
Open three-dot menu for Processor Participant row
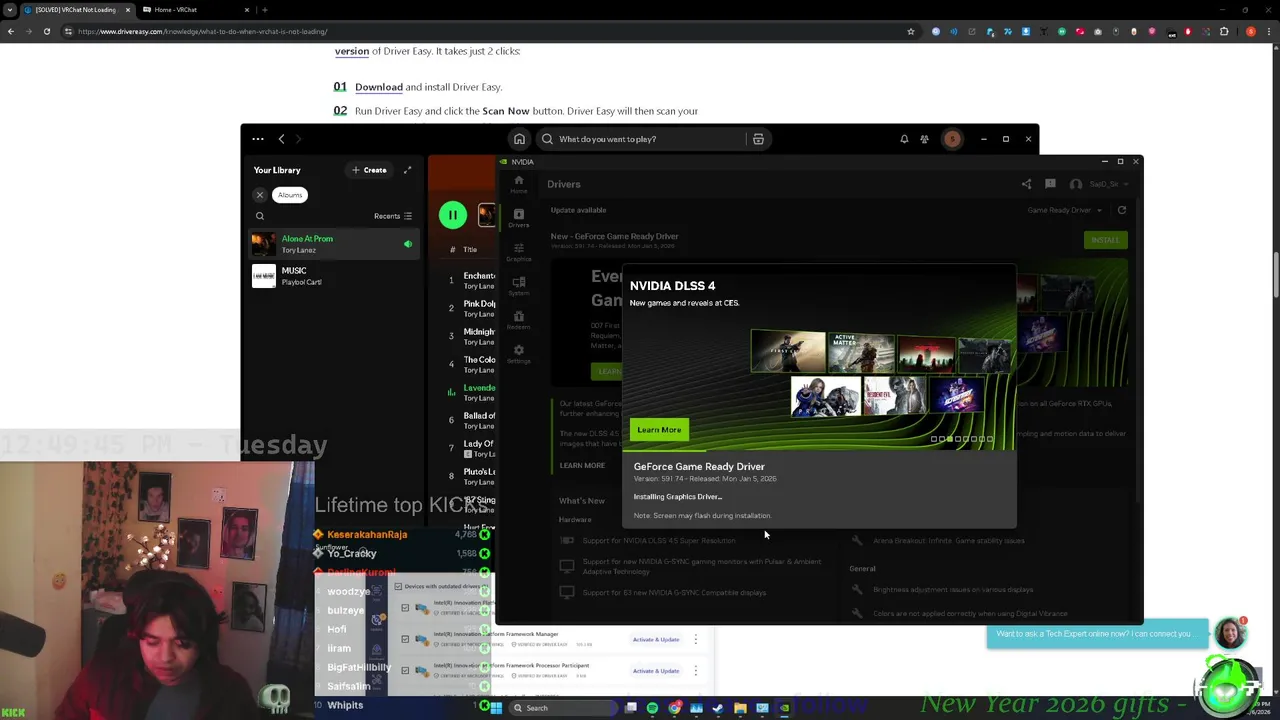point(696,671)
